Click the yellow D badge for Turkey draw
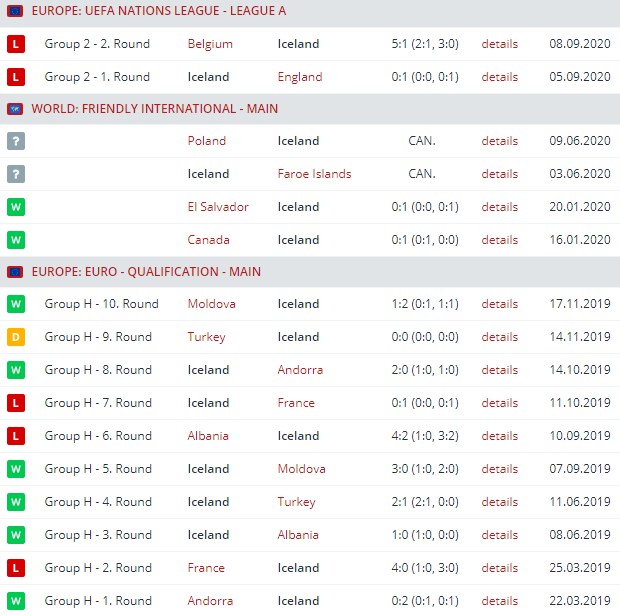The height and width of the screenshot is (616, 620). (x=15, y=337)
